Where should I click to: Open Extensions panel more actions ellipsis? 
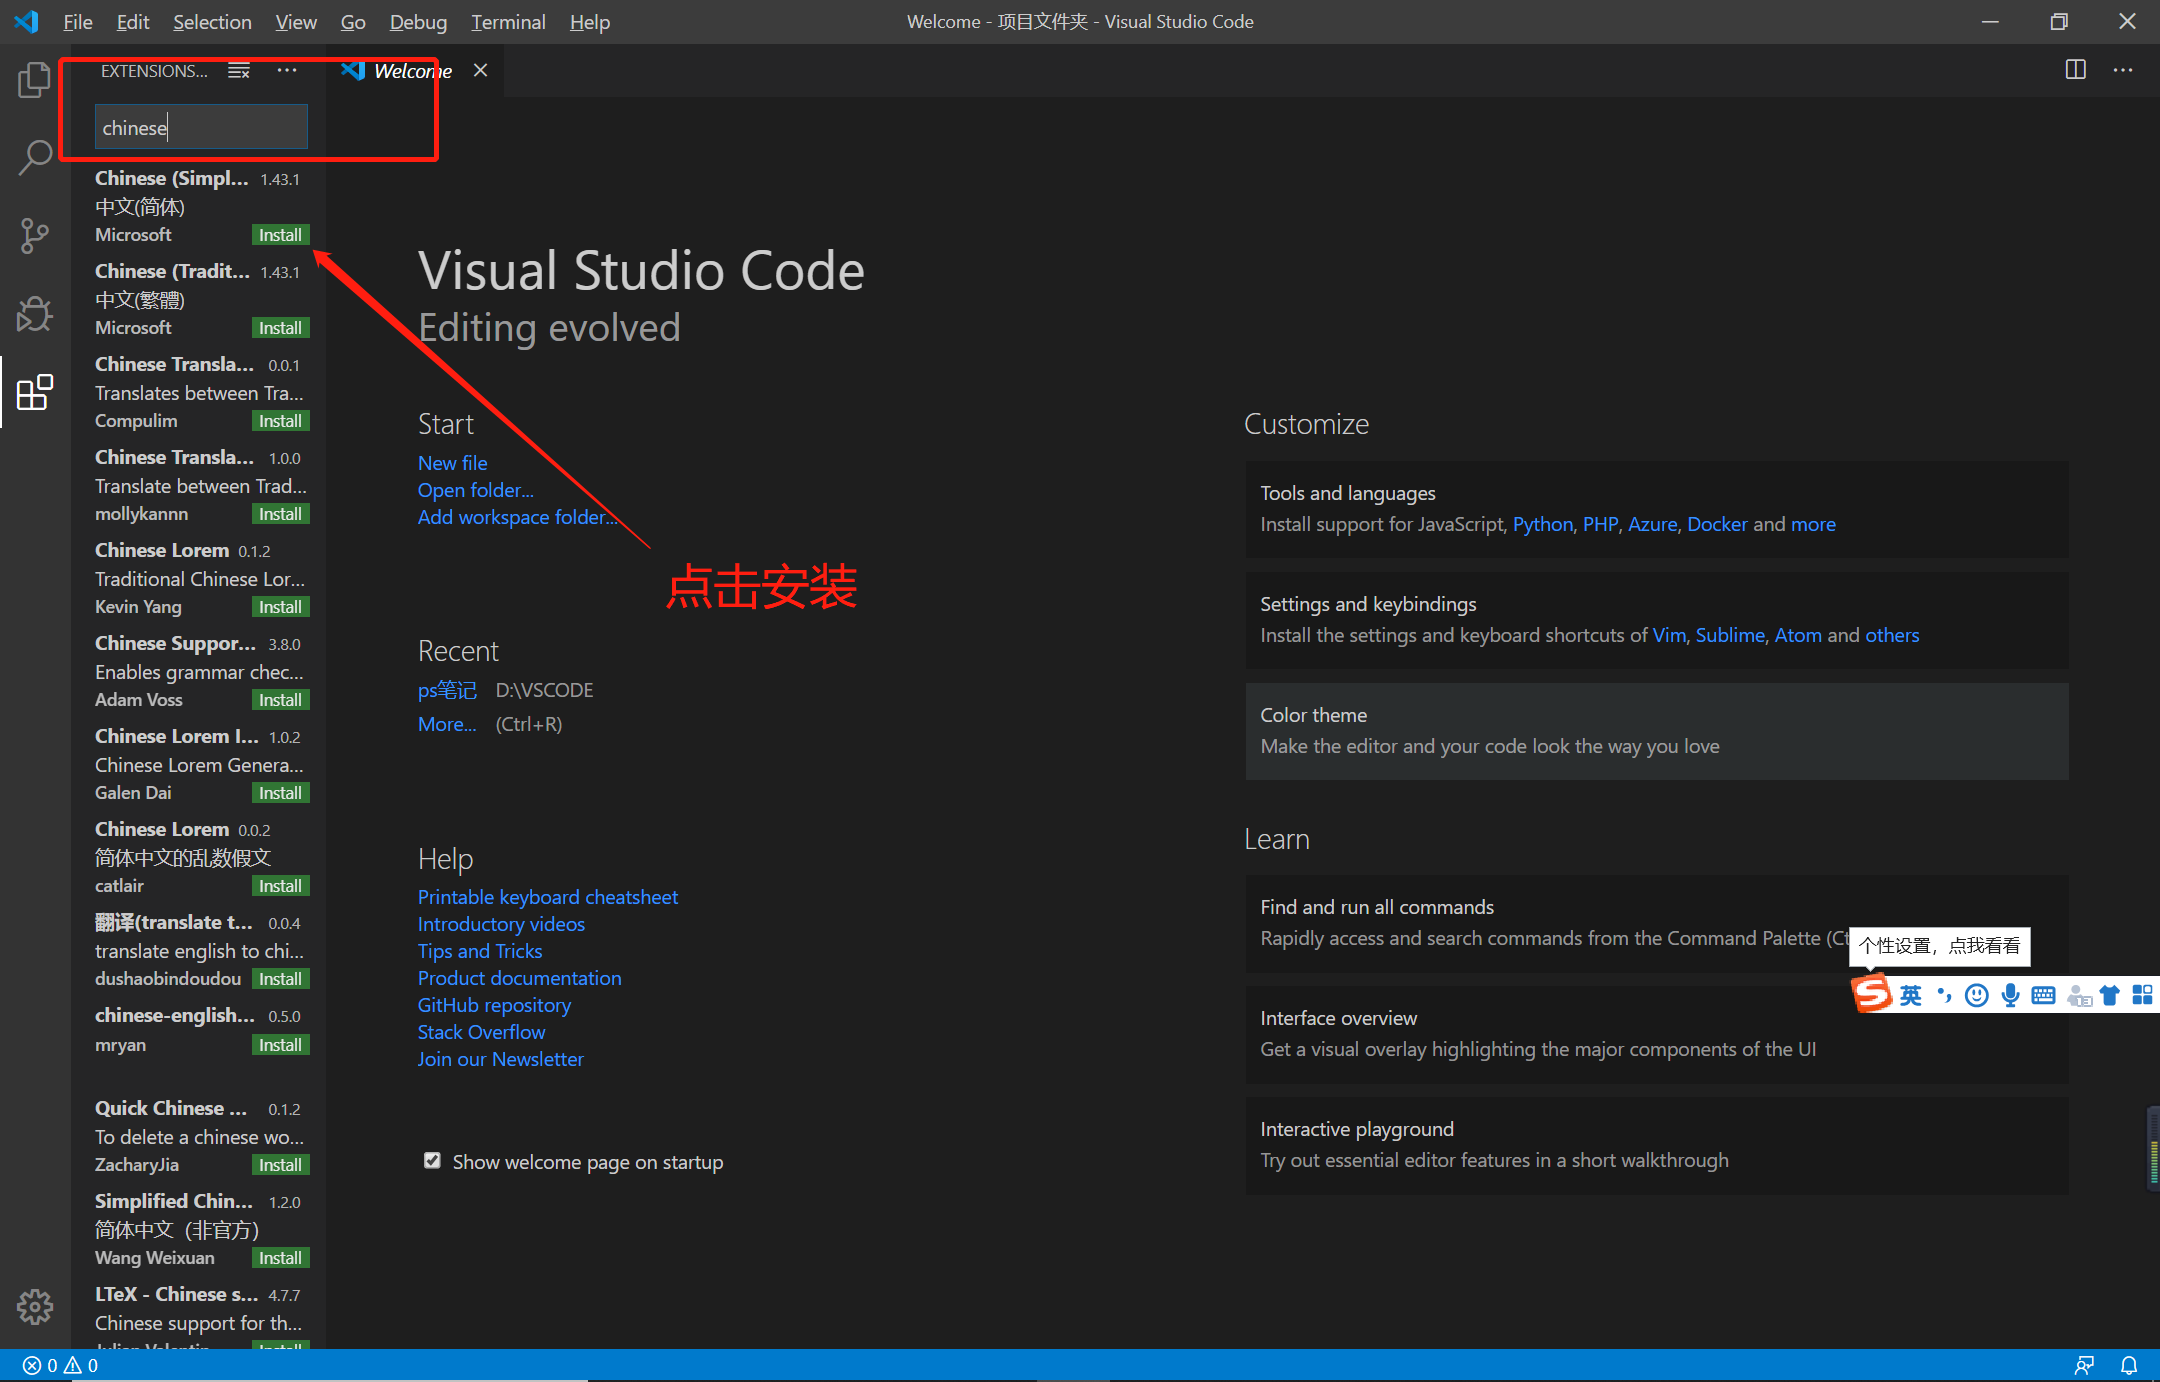click(287, 71)
